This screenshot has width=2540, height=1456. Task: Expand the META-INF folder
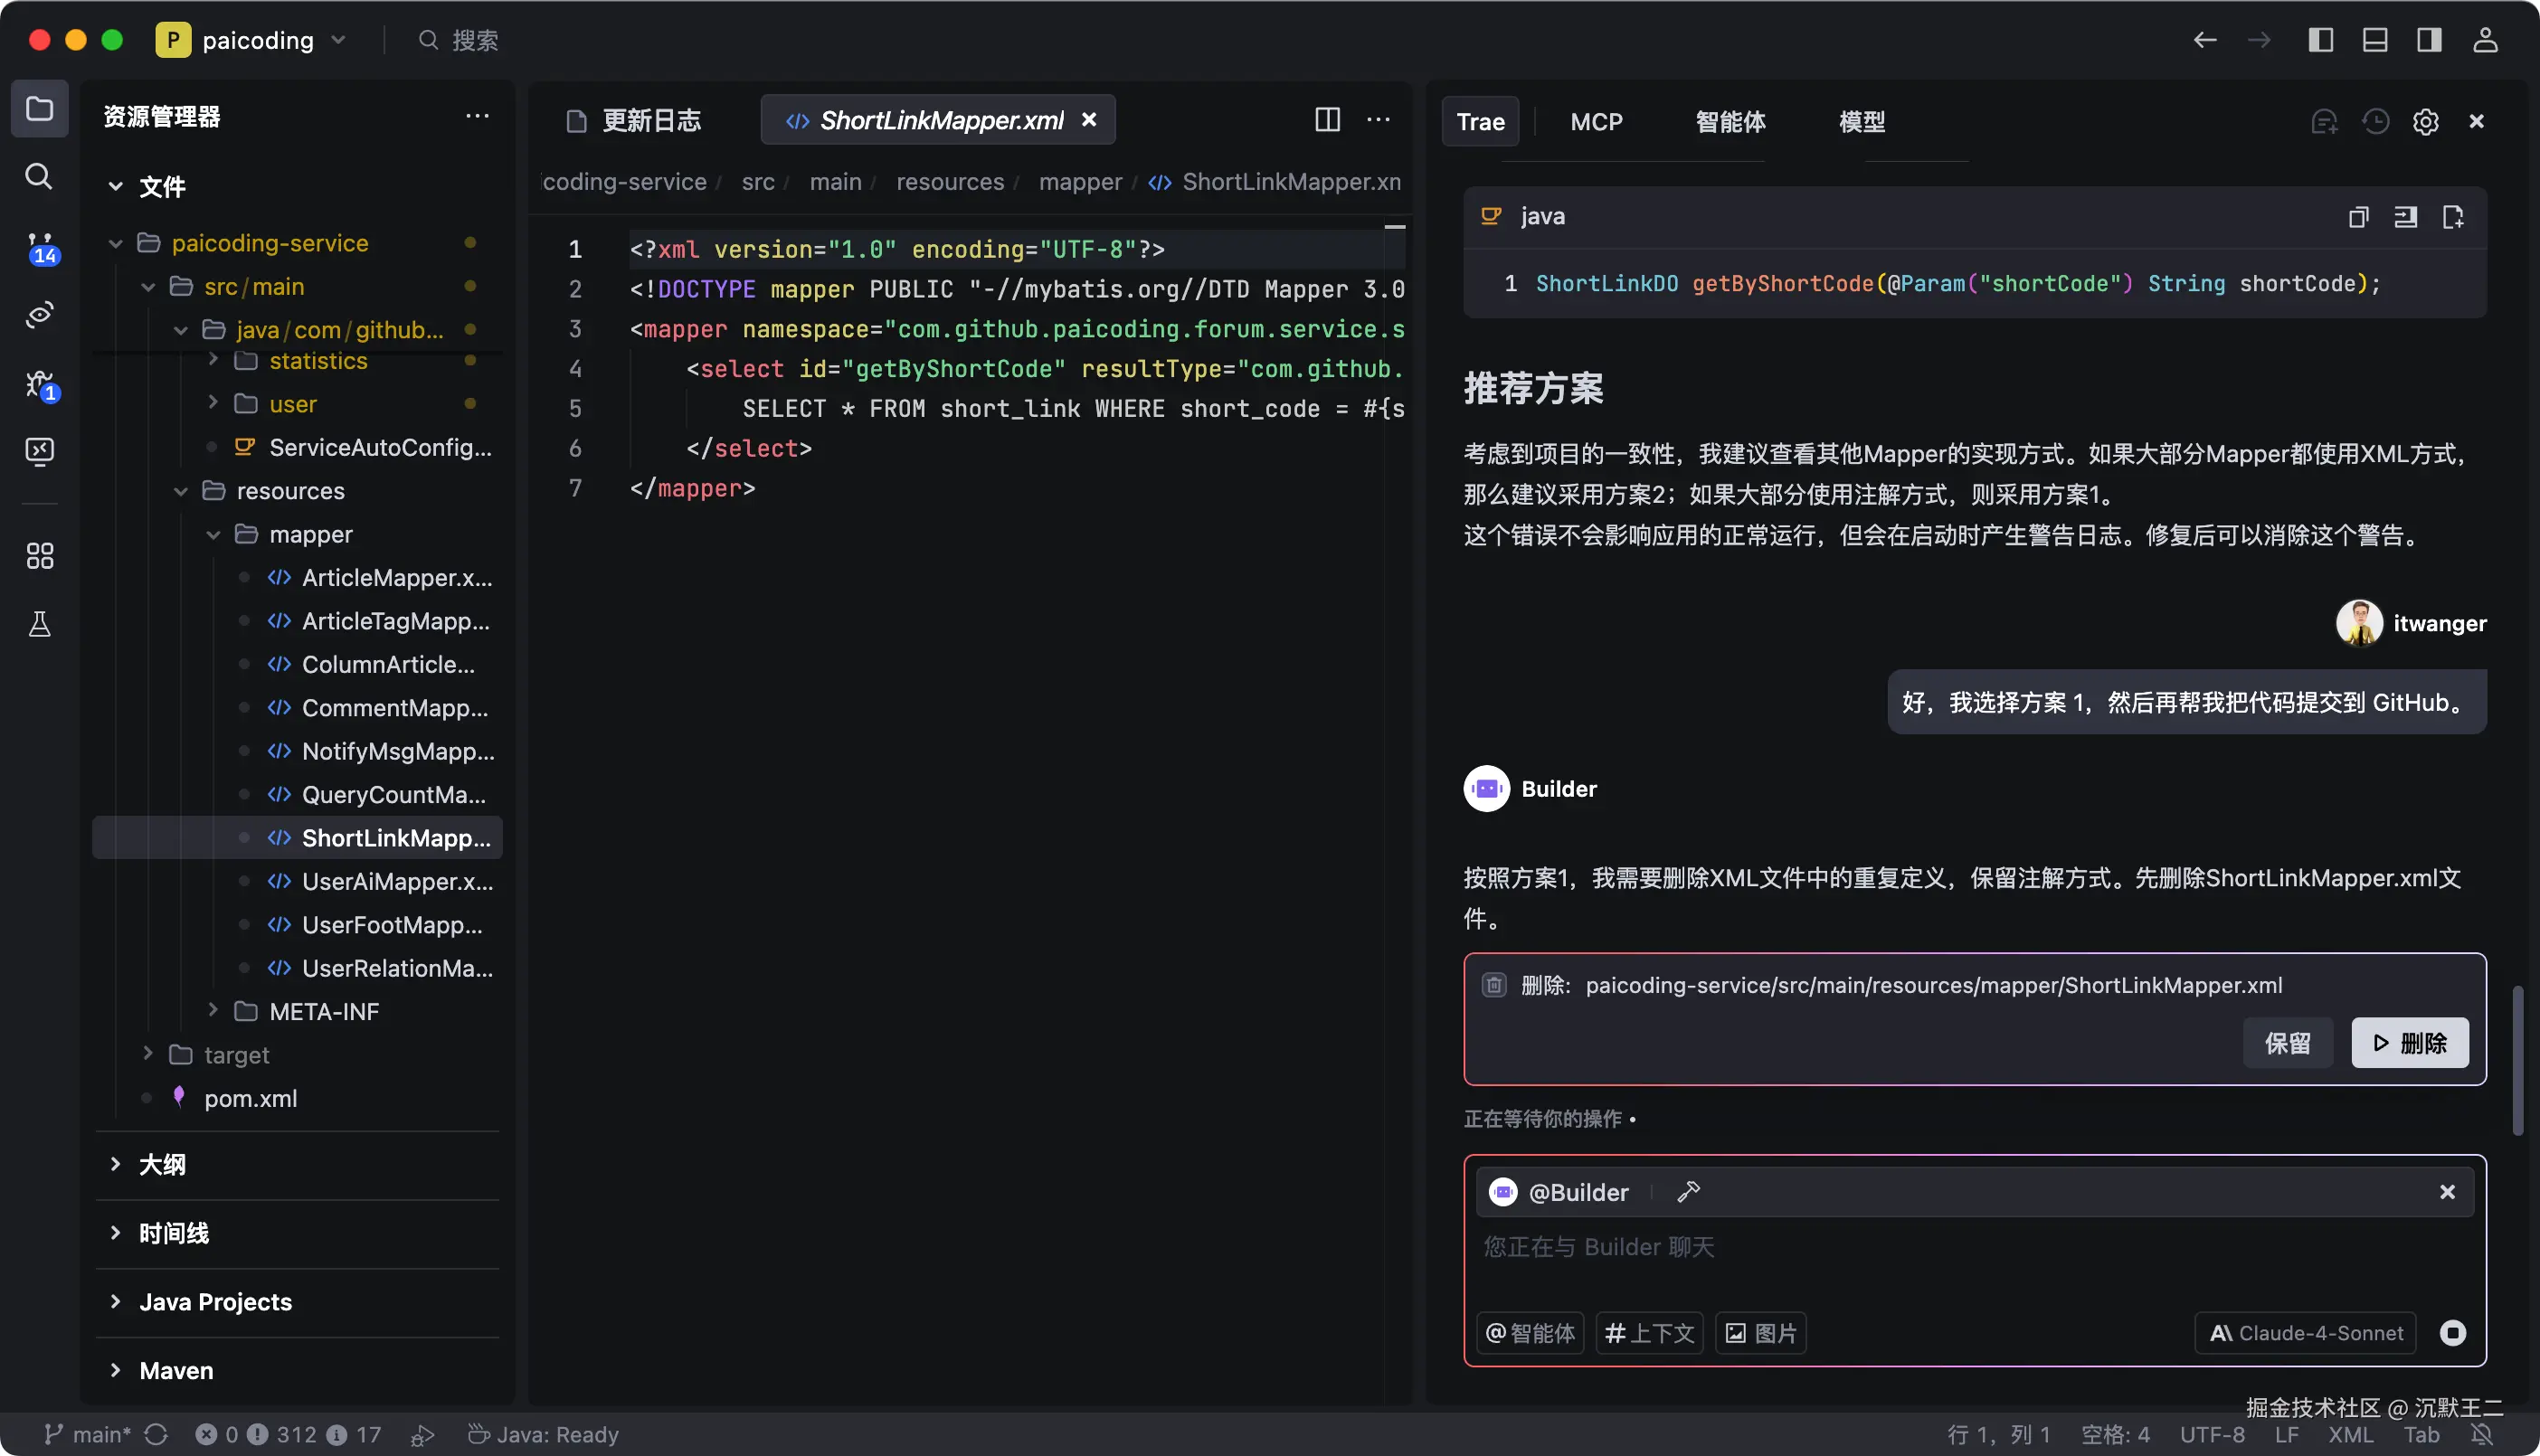pyautogui.click(x=323, y=1011)
